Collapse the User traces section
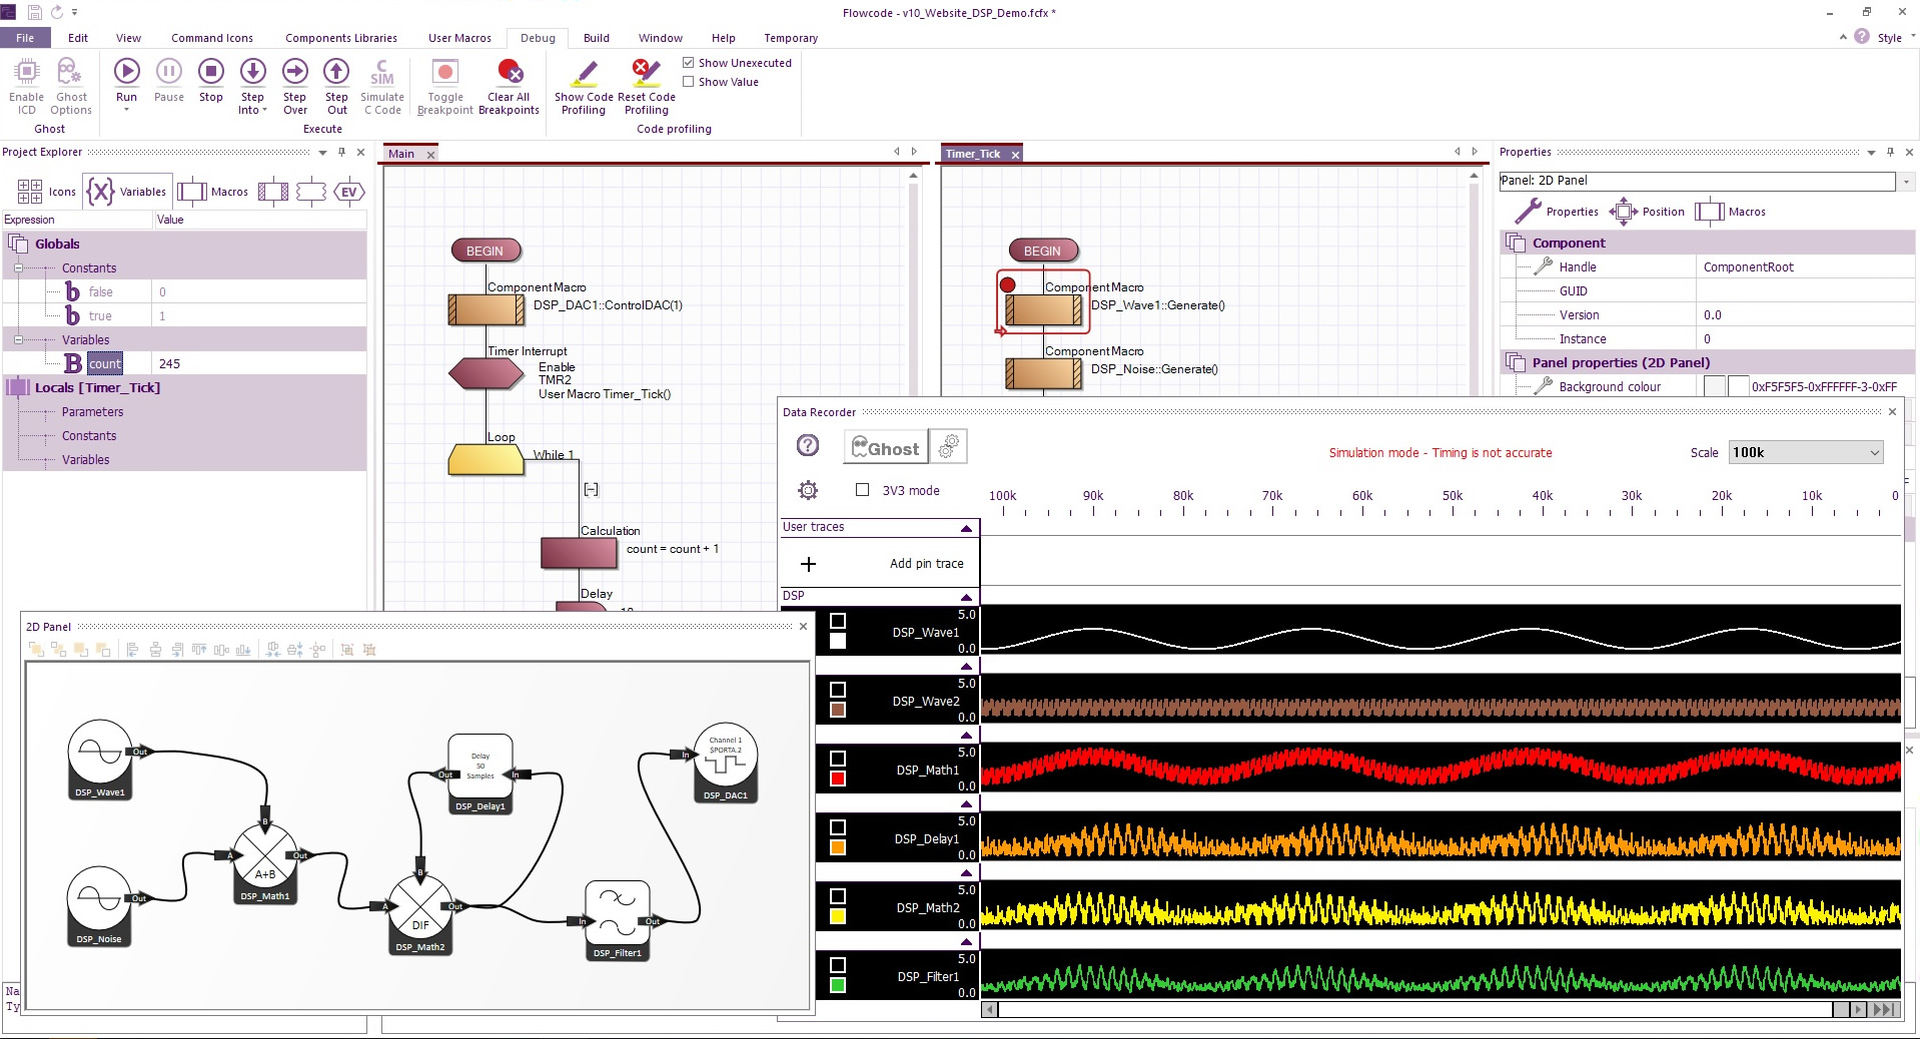1920x1039 pixels. point(966,528)
